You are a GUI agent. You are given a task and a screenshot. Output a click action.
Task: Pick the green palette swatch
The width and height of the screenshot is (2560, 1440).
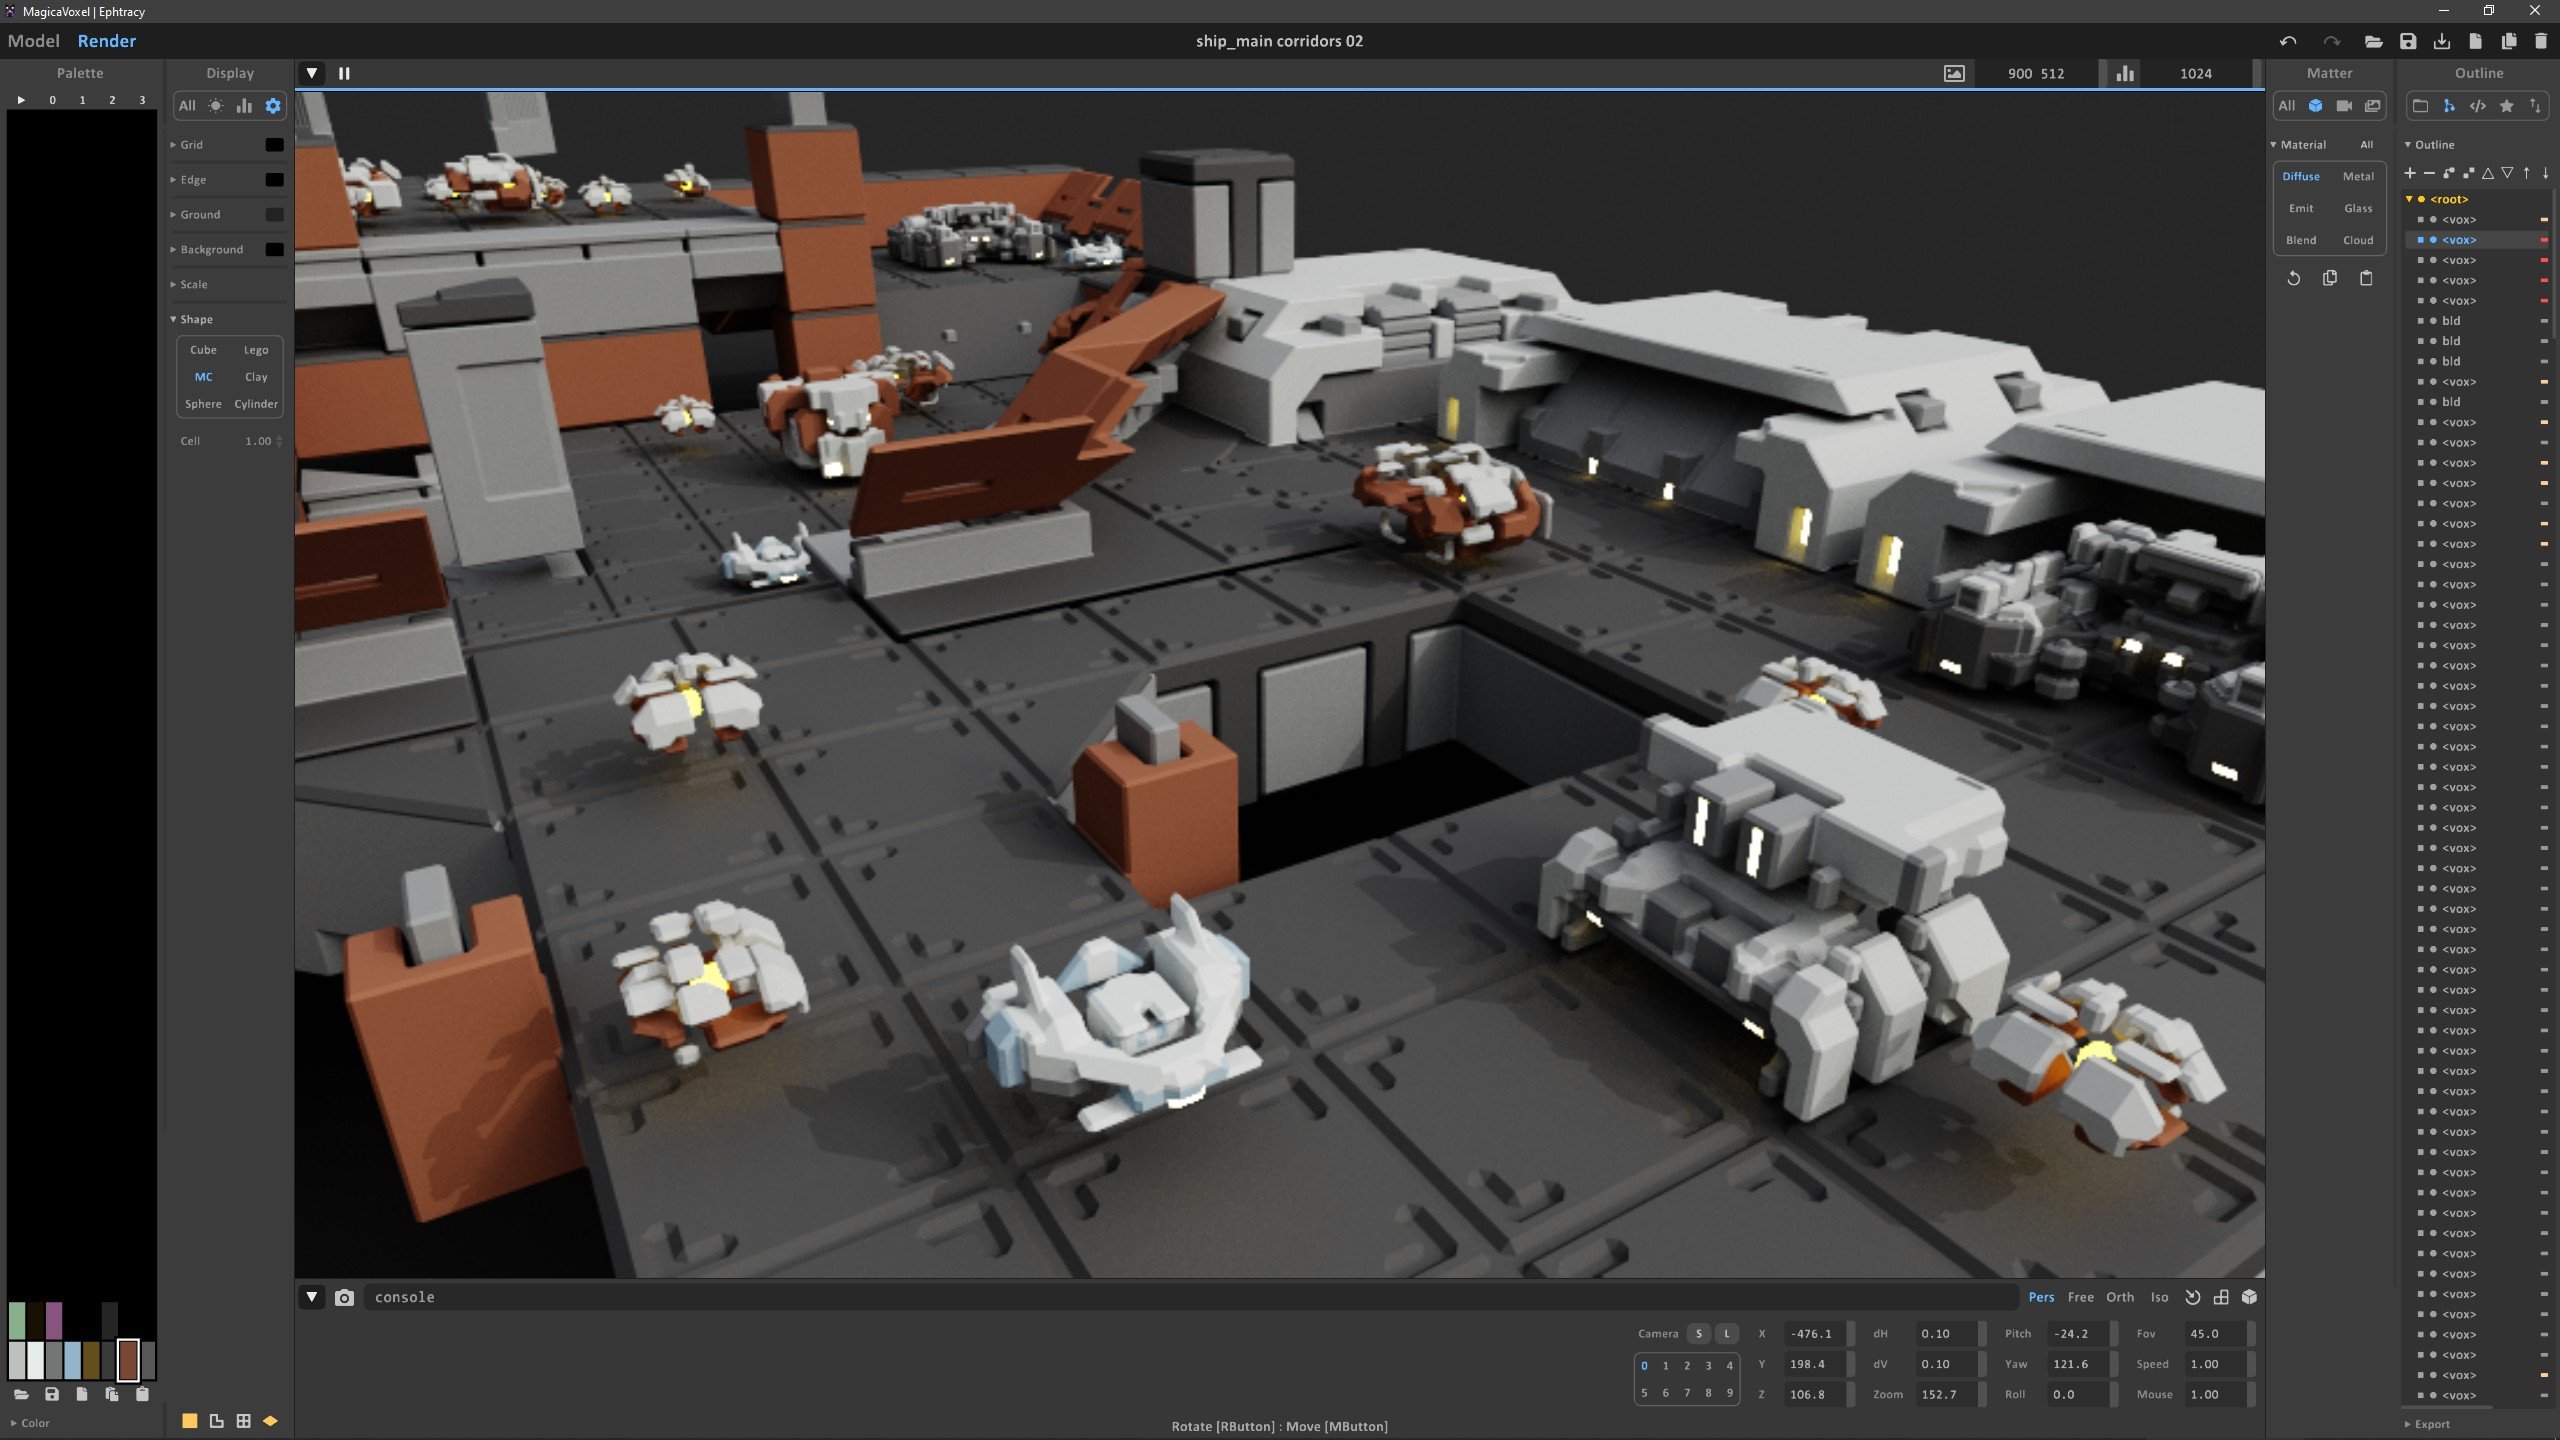(x=17, y=1320)
